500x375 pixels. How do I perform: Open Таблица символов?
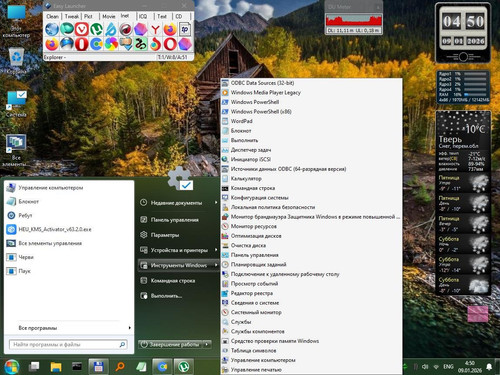tap(311, 351)
